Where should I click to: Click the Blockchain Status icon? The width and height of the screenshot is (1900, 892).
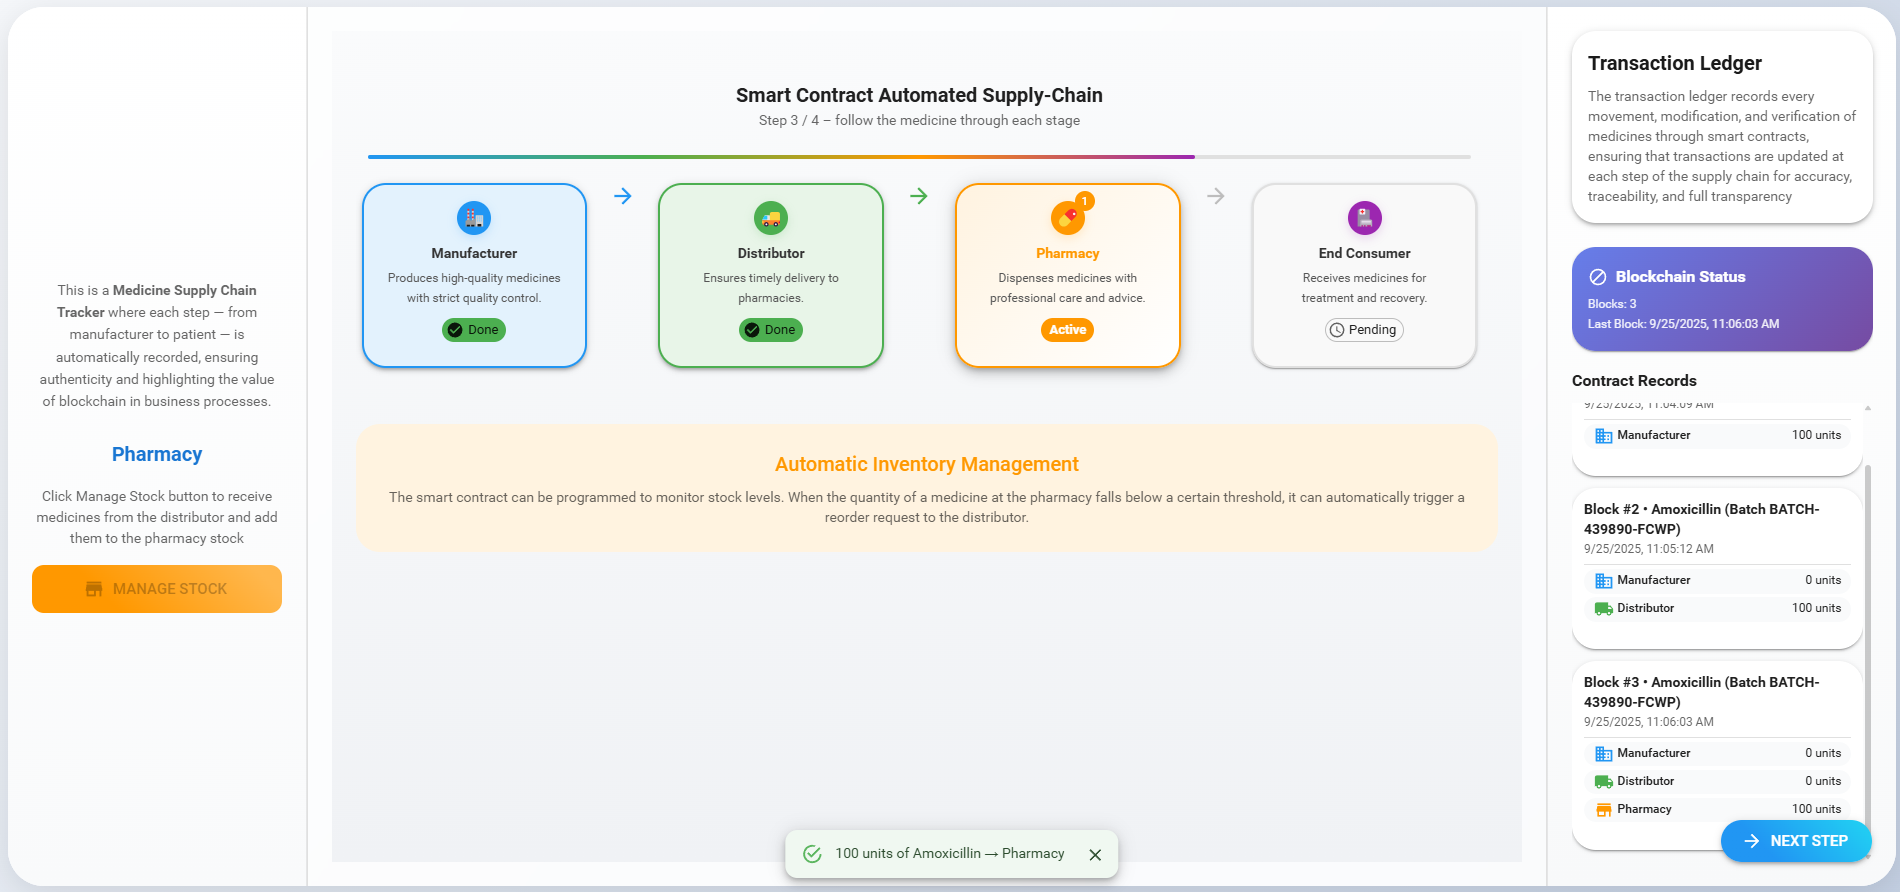1598,277
